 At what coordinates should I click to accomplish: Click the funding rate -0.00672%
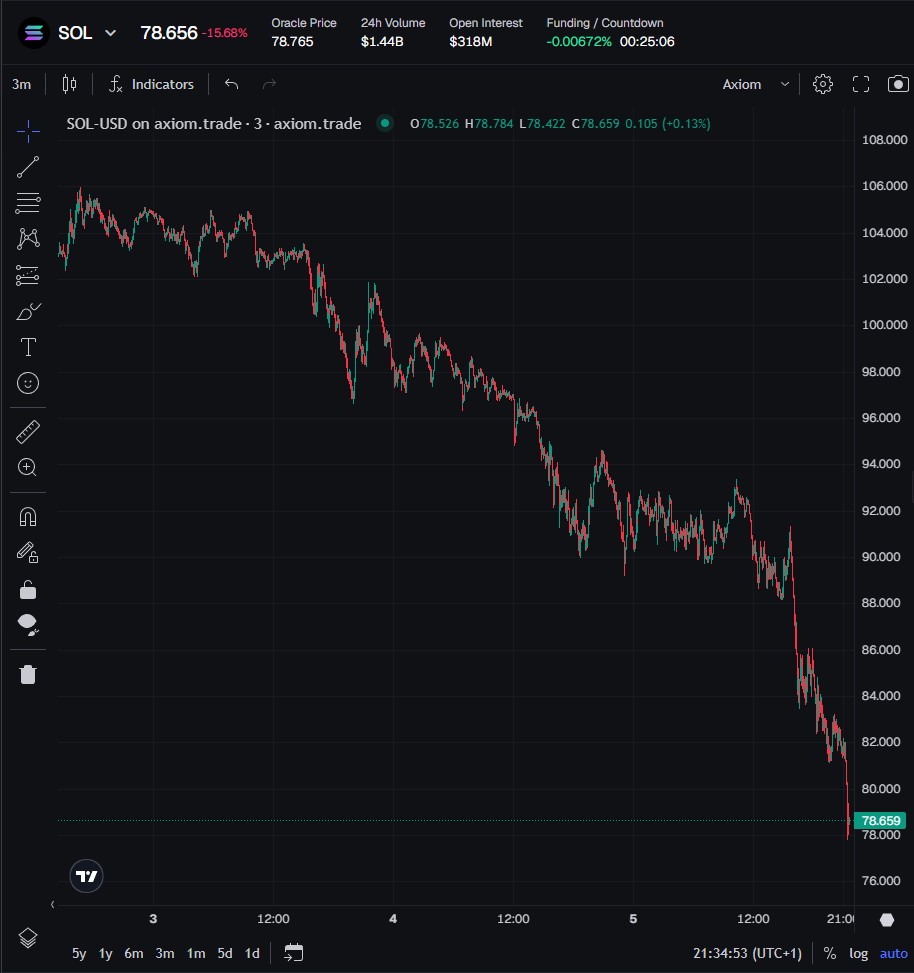click(x=579, y=42)
